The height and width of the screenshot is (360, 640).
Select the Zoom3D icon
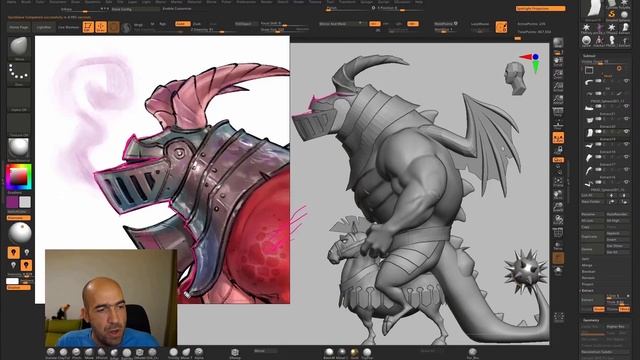tap(558, 207)
